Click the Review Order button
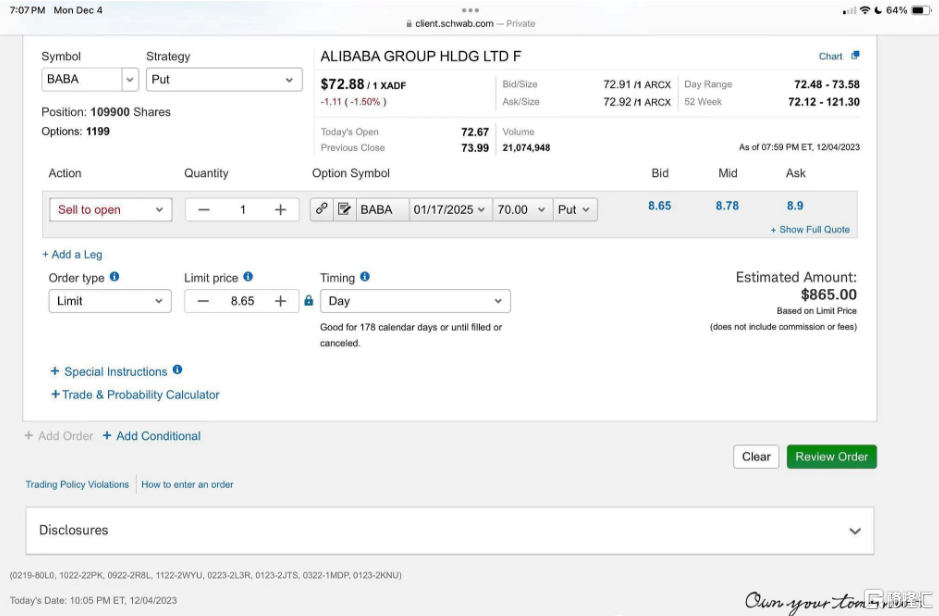939x616 pixels. click(x=831, y=457)
